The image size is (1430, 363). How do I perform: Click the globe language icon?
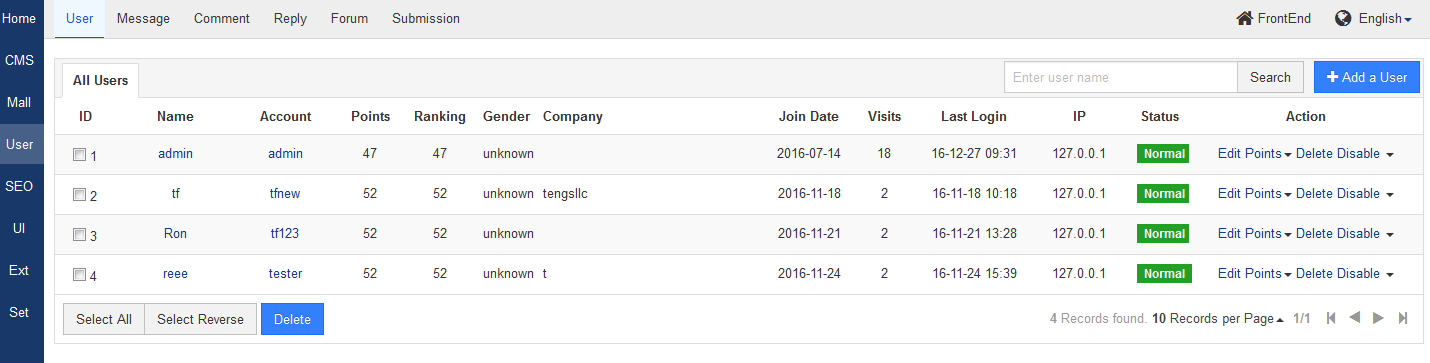[x=1343, y=18]
